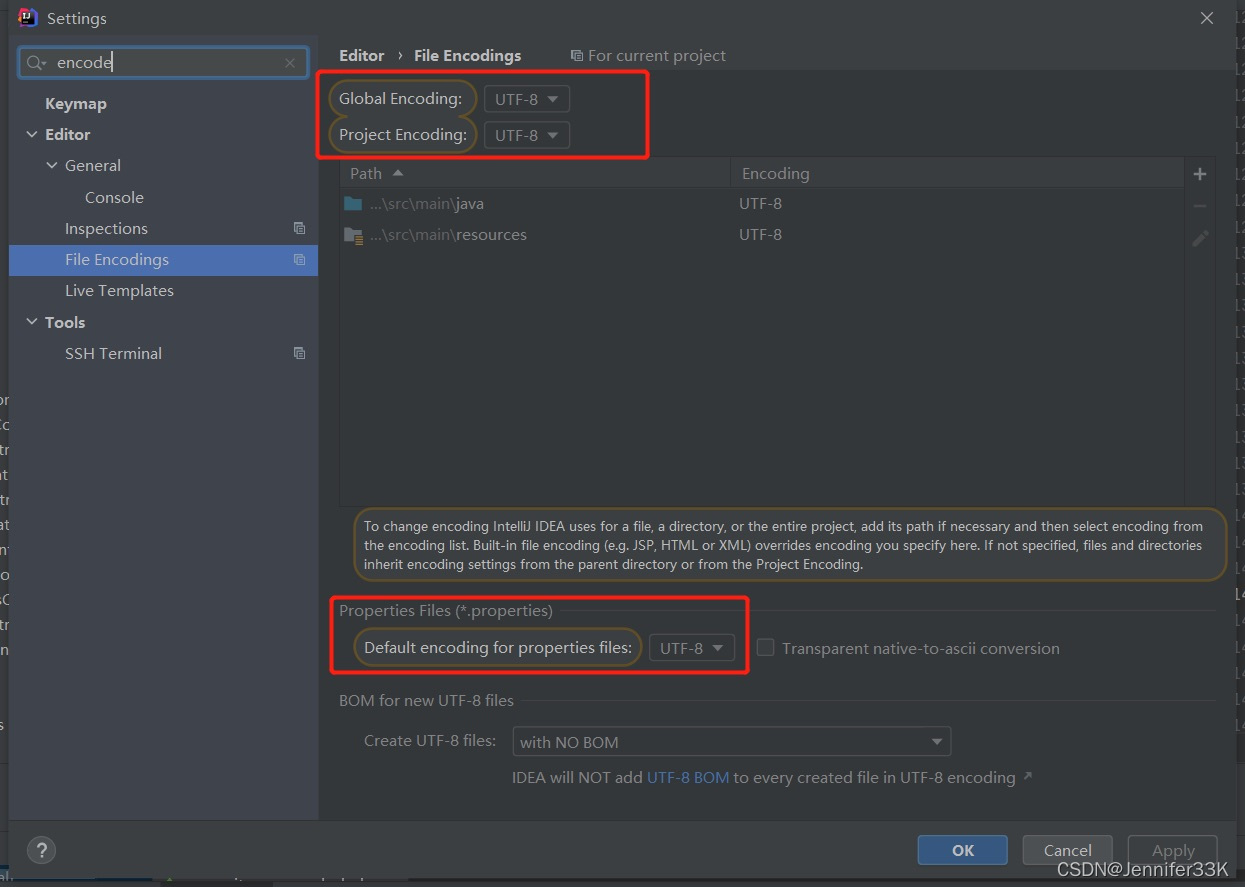1245x887 pixels.
Task: Open the Create UTF-8 files dropdown
Action: pos(731,741)
